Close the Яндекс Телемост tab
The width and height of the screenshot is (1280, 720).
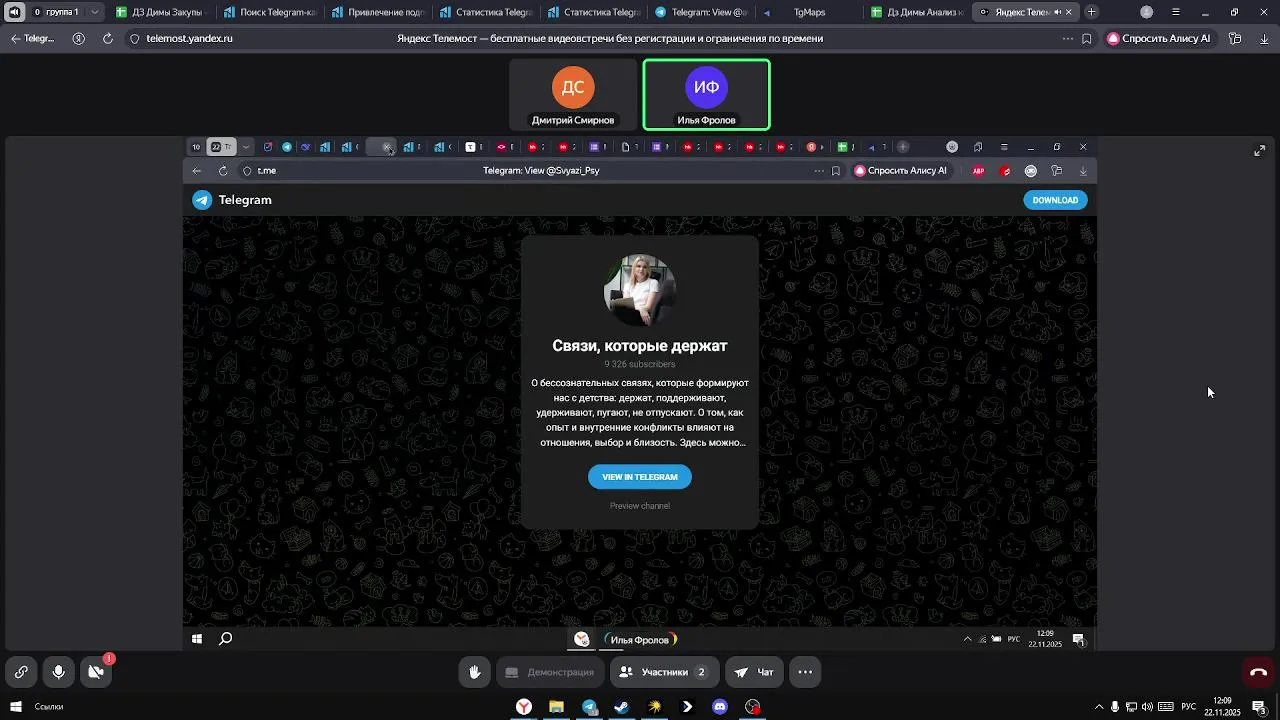pos(1069,12)
